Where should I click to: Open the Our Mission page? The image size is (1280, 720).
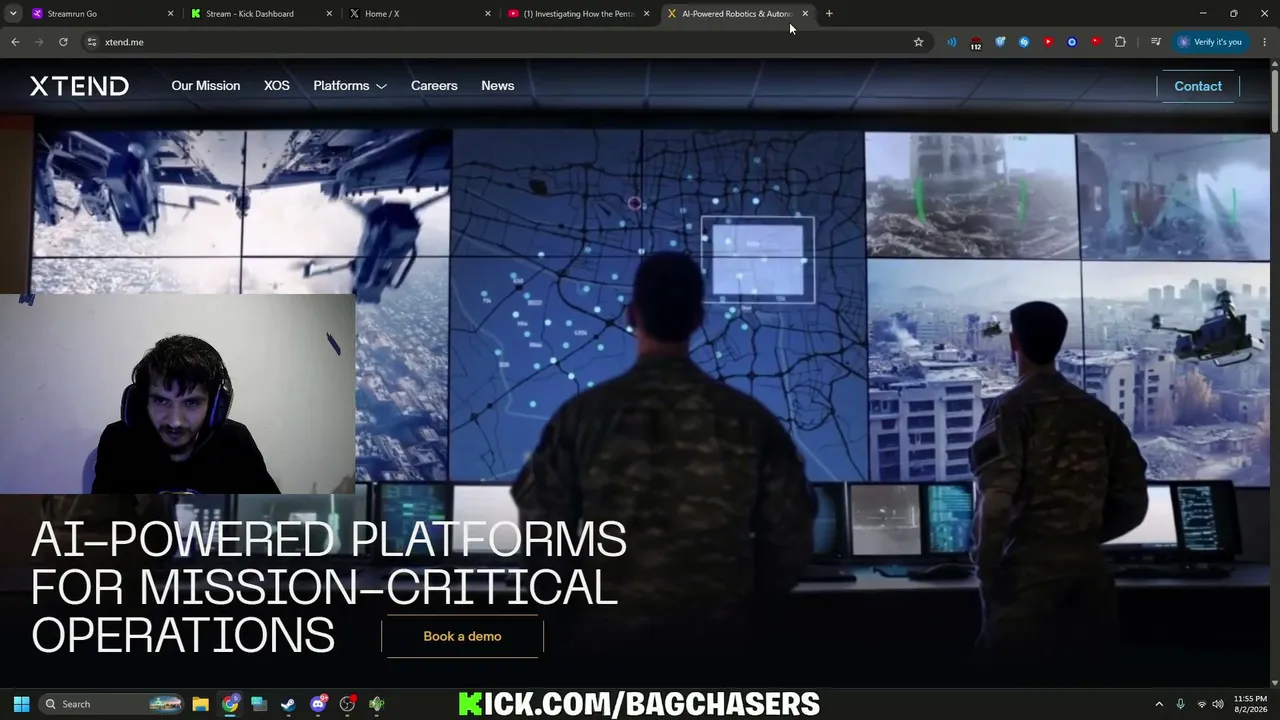pyautogui.click(x=205, y=86)
